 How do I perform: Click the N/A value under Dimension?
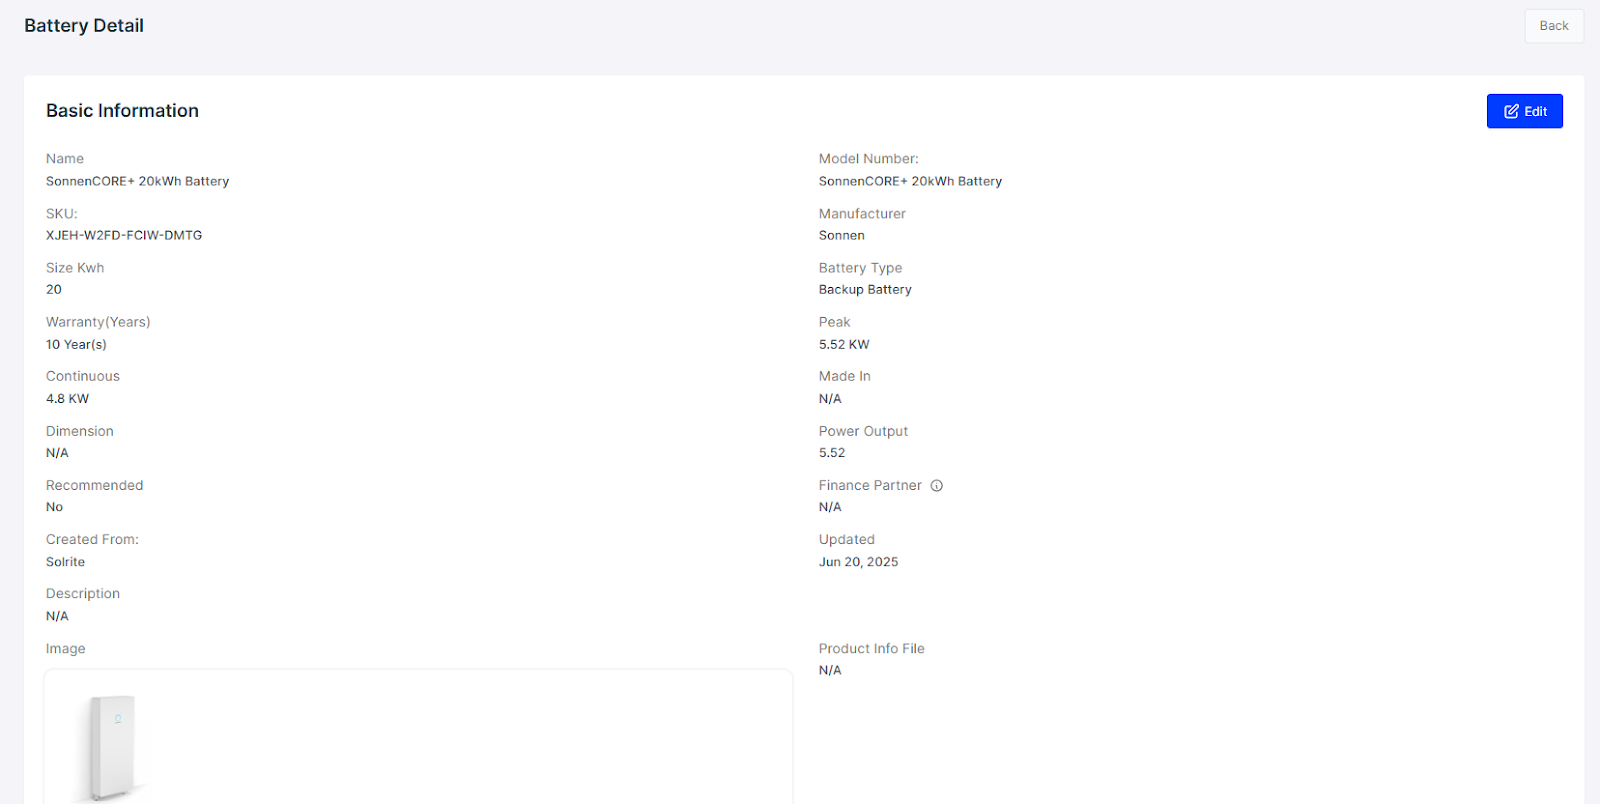click(x=57, y=453)
